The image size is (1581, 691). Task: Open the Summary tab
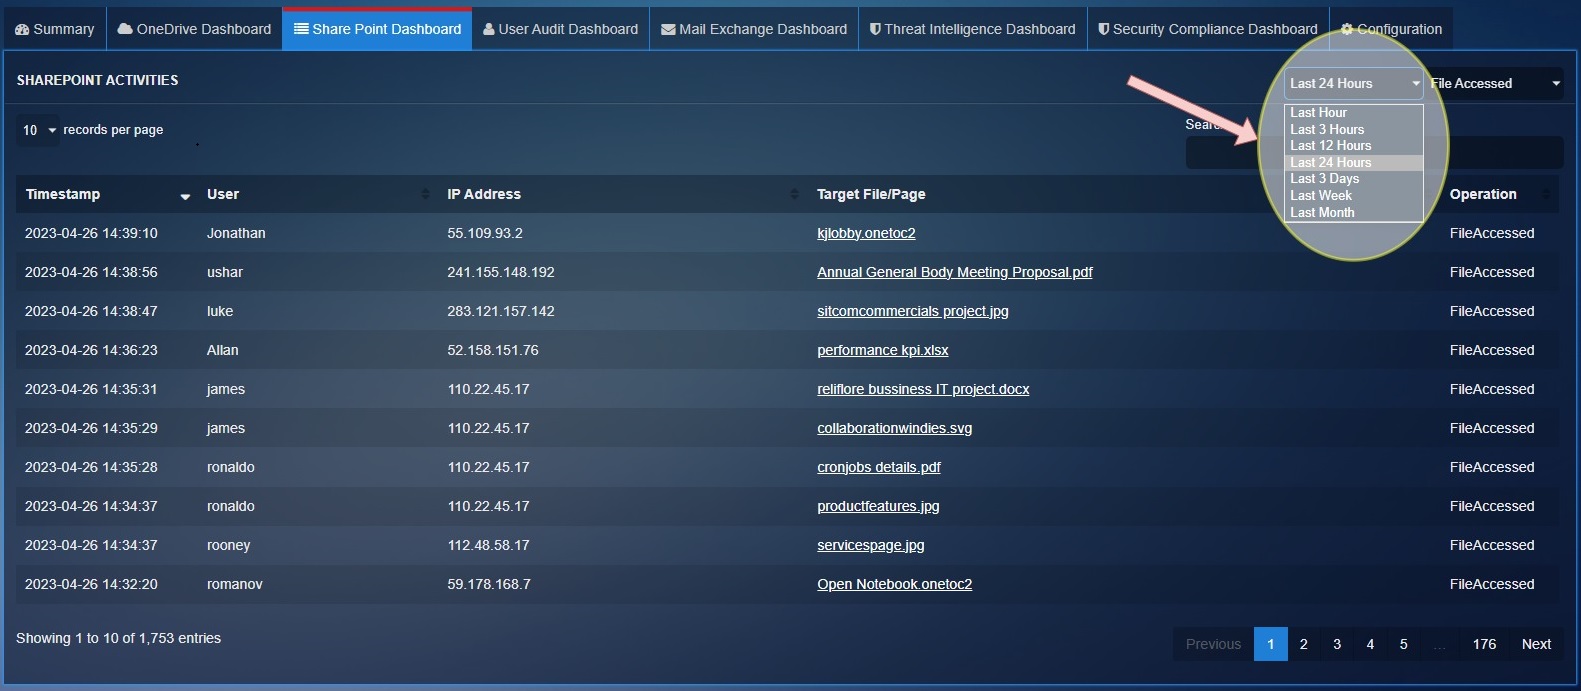pyautogui.click(x=54, y=29)
